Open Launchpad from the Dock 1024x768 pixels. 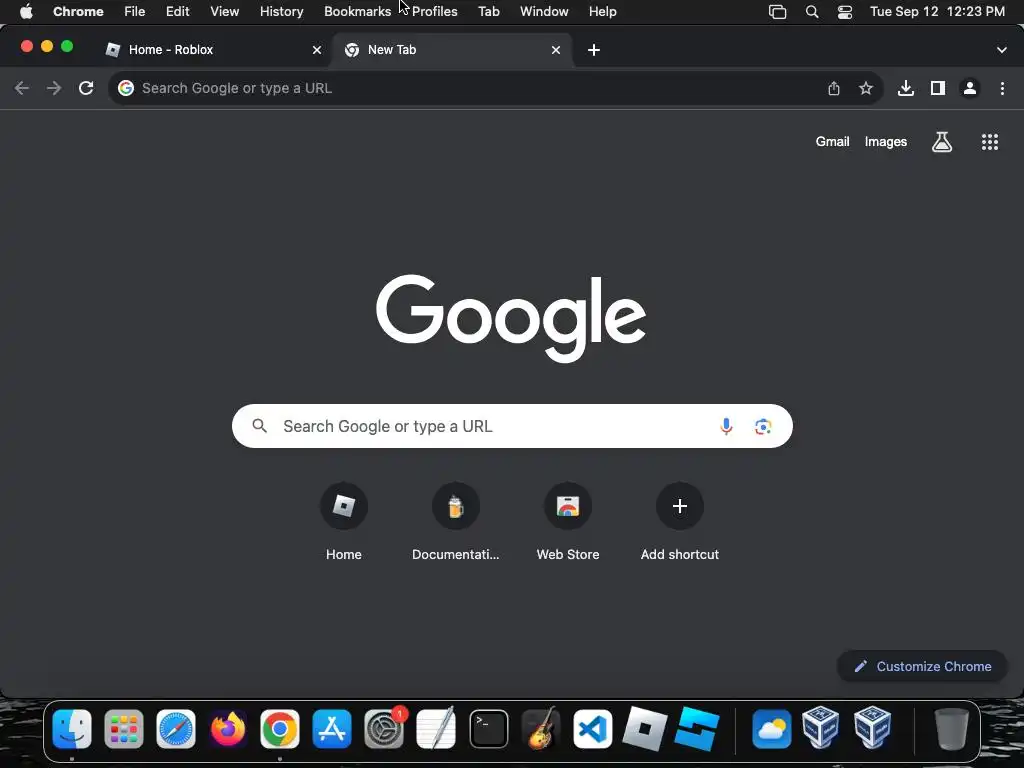(x=123, y=729)
